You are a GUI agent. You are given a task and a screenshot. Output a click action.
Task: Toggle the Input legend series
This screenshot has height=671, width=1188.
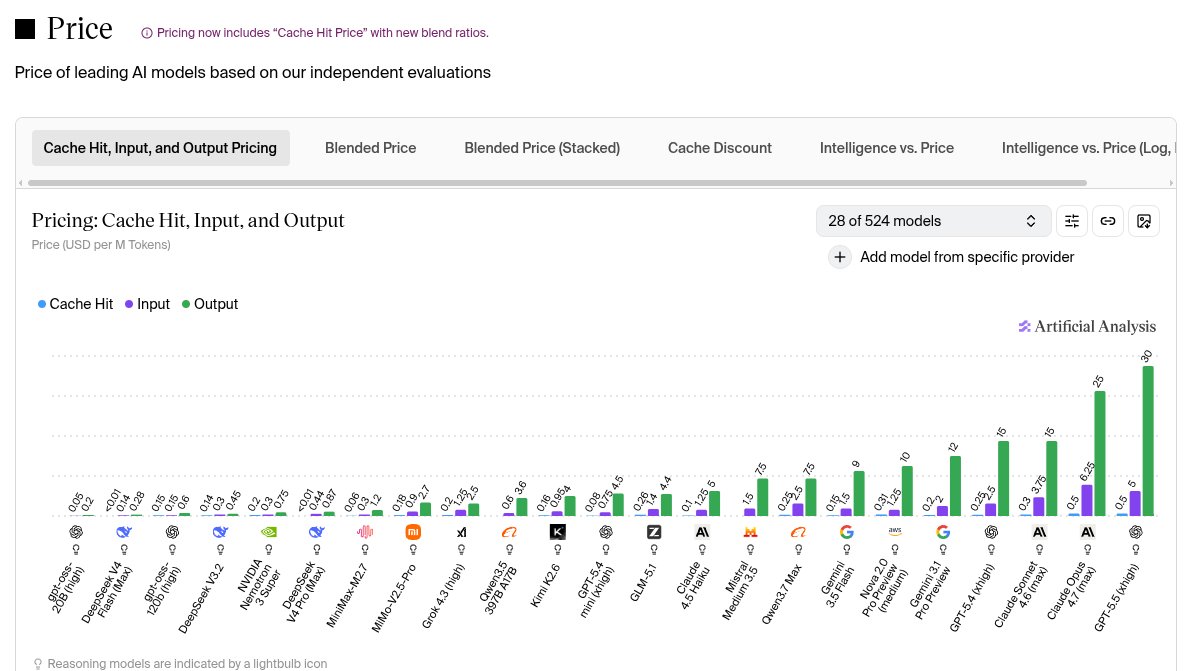[147, 304]
